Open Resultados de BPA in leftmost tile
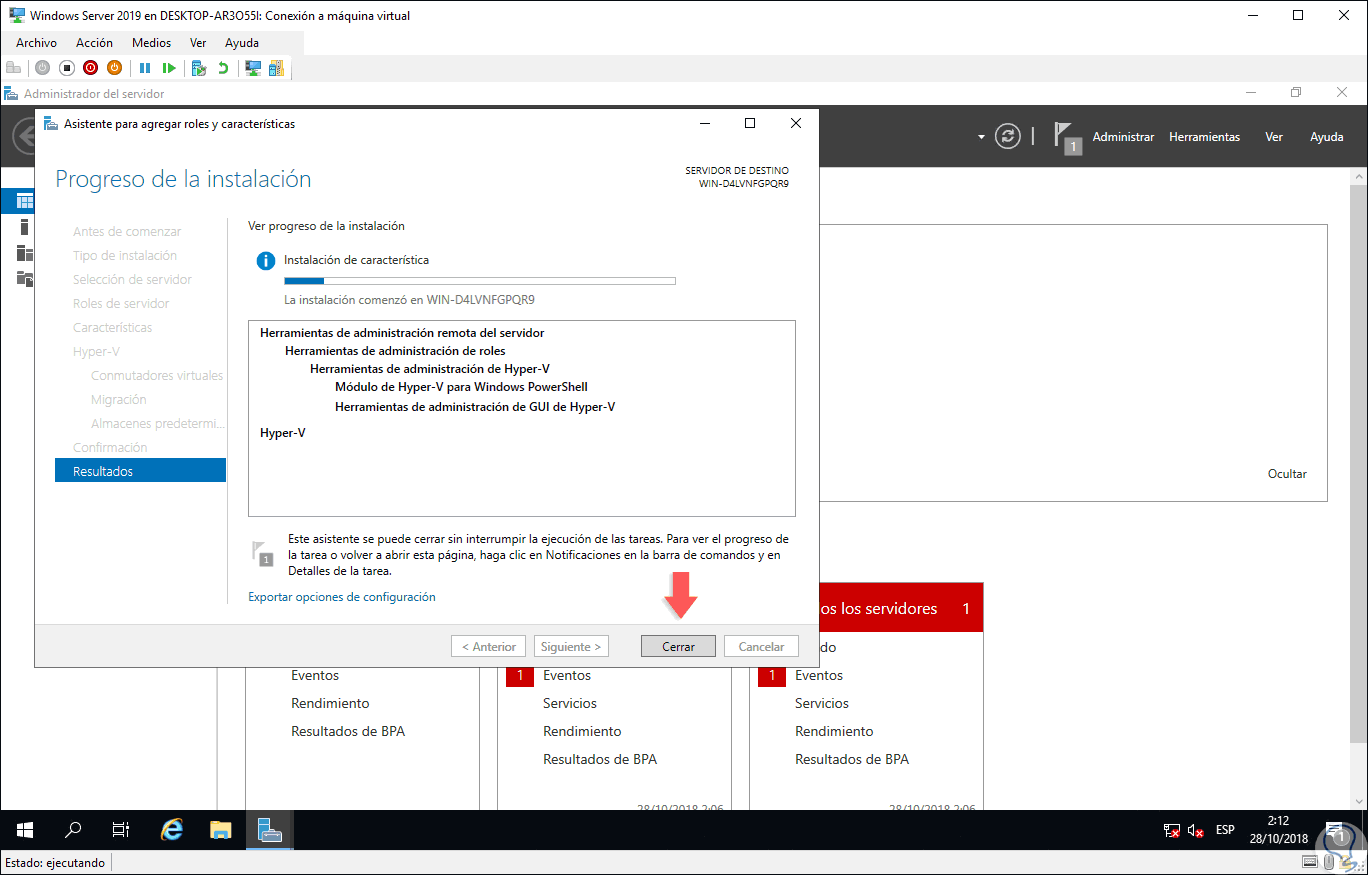1368x875 pixels. 348,731
